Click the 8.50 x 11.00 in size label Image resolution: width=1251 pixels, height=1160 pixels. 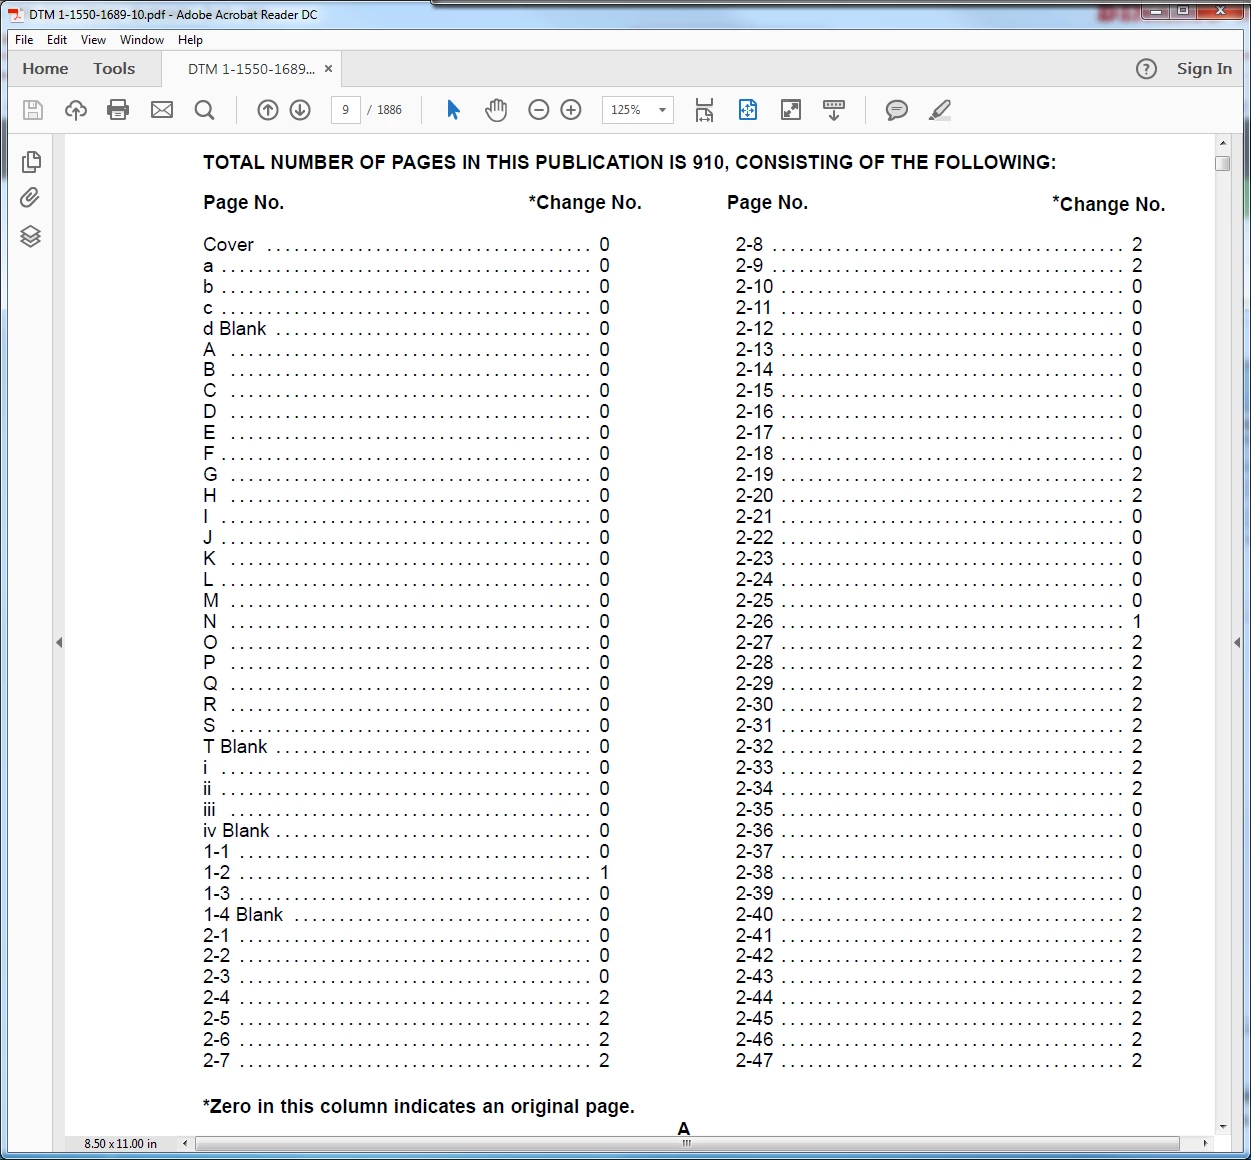[x=120, y=1144]
